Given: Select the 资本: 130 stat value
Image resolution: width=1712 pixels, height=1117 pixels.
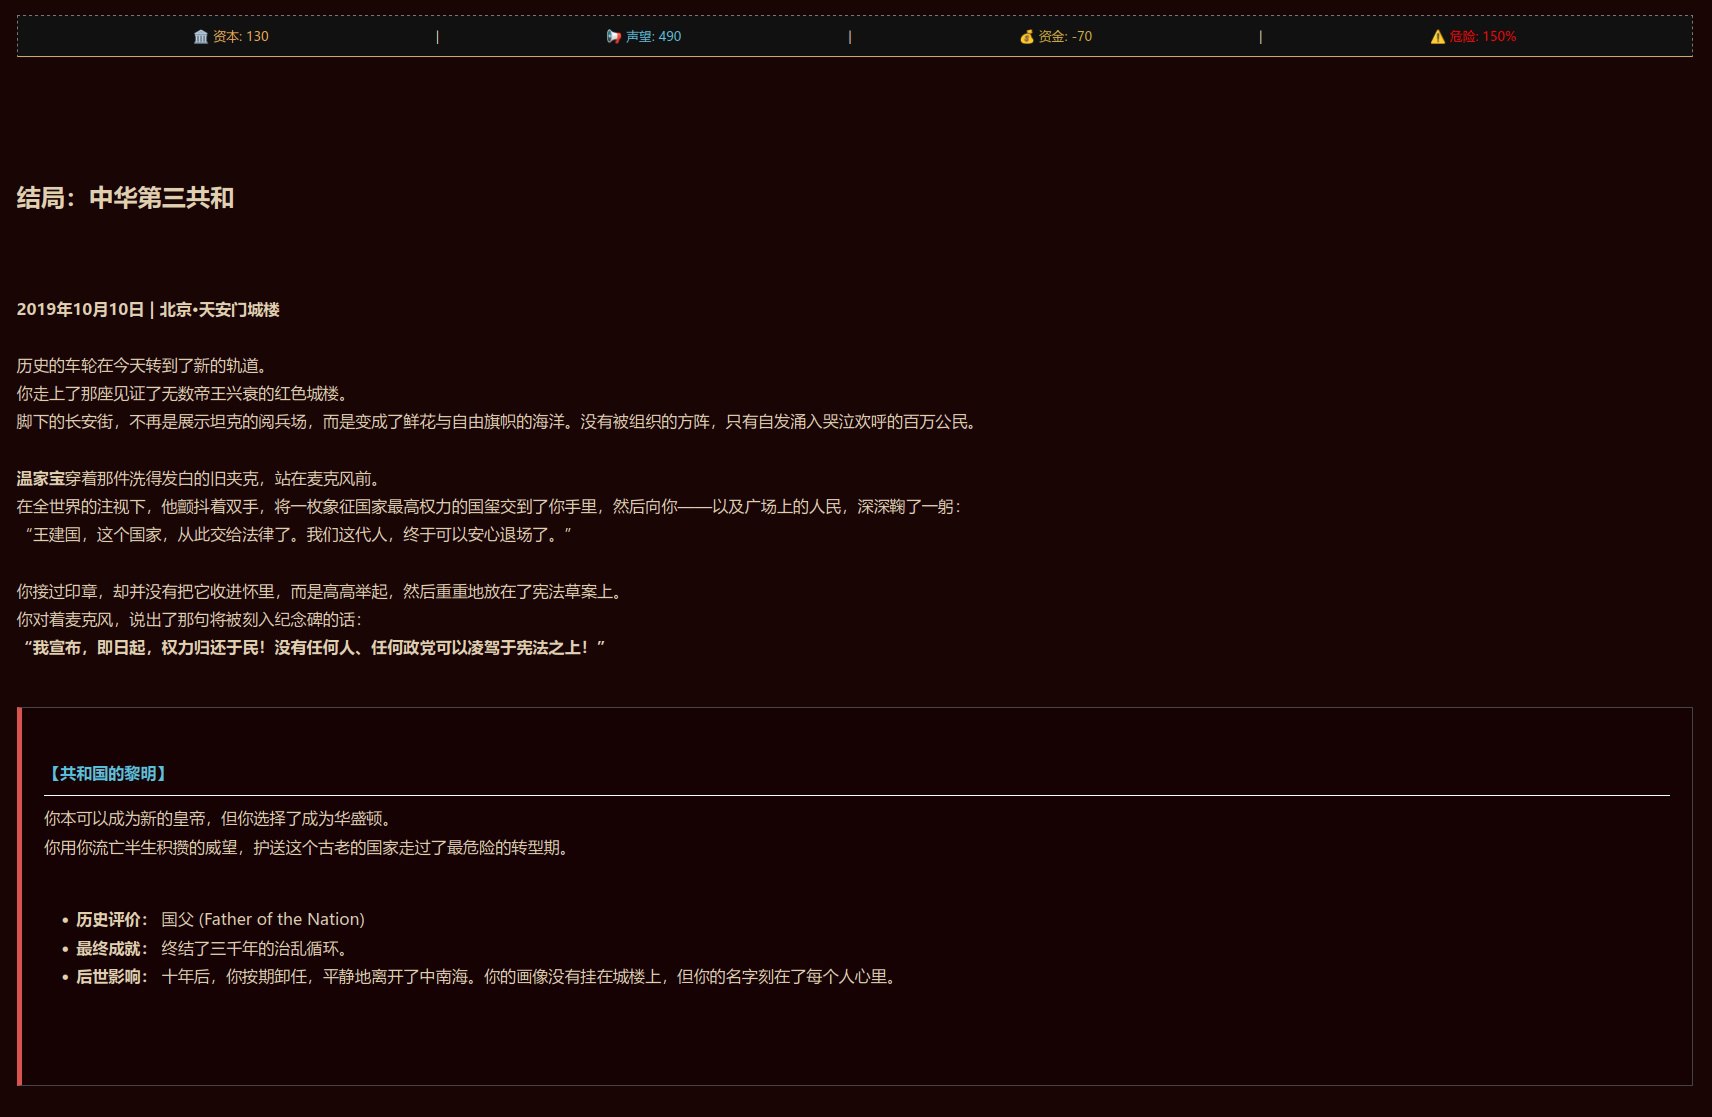Looking at the screenshot, I should [240, 37].
